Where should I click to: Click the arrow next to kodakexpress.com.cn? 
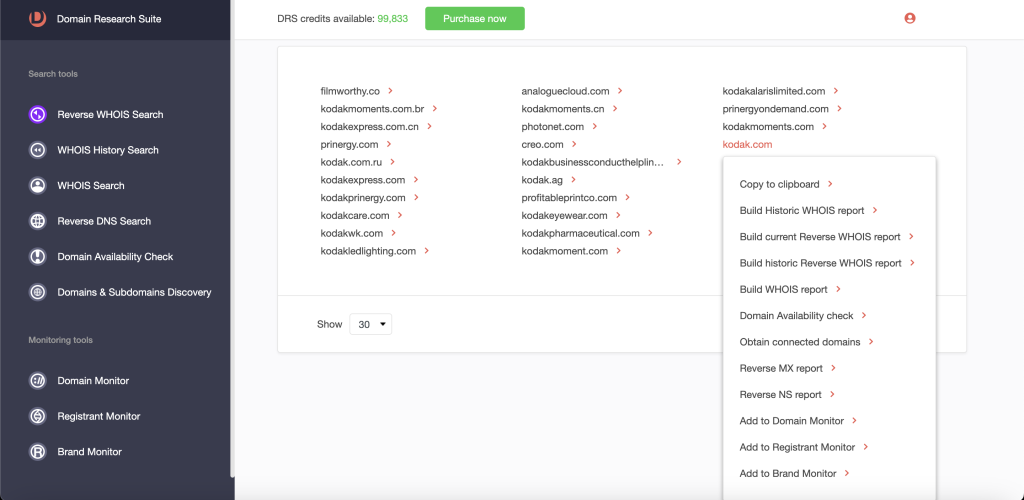429,126
